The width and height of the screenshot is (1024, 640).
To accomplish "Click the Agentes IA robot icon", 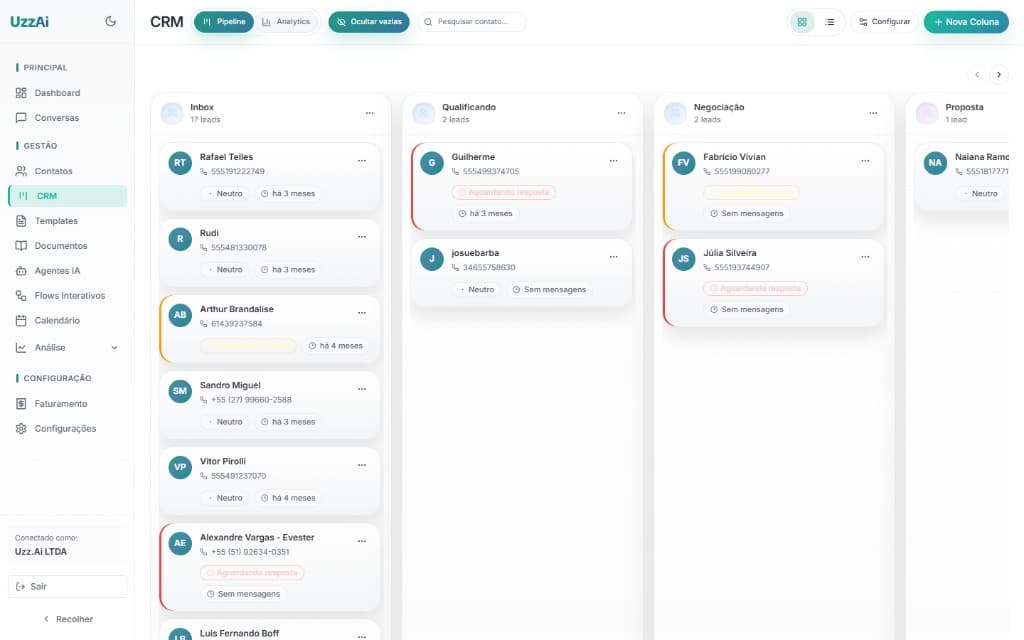I will (x=21, y=270).
